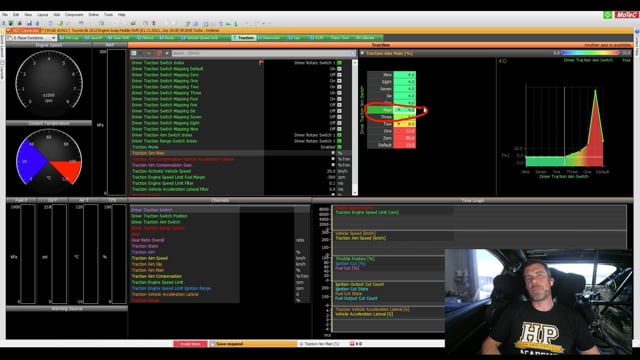The height and width of the screenshot is (360, 640).
Task: Click the flag icon on Driver Traction Switch Index row
Action: [x=261, y=62]
